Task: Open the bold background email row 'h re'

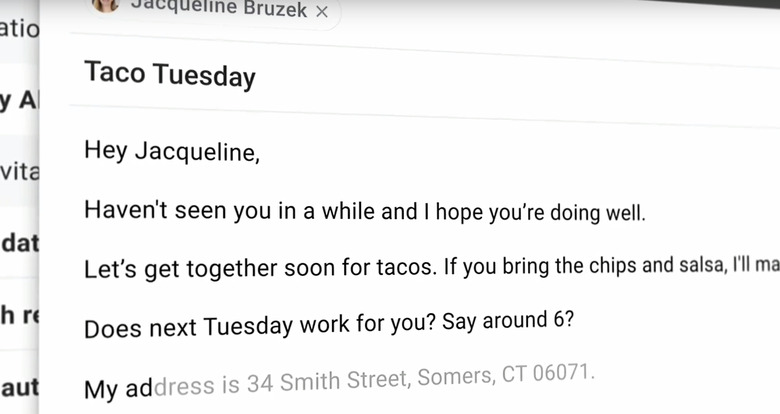Action: (19, 314)
